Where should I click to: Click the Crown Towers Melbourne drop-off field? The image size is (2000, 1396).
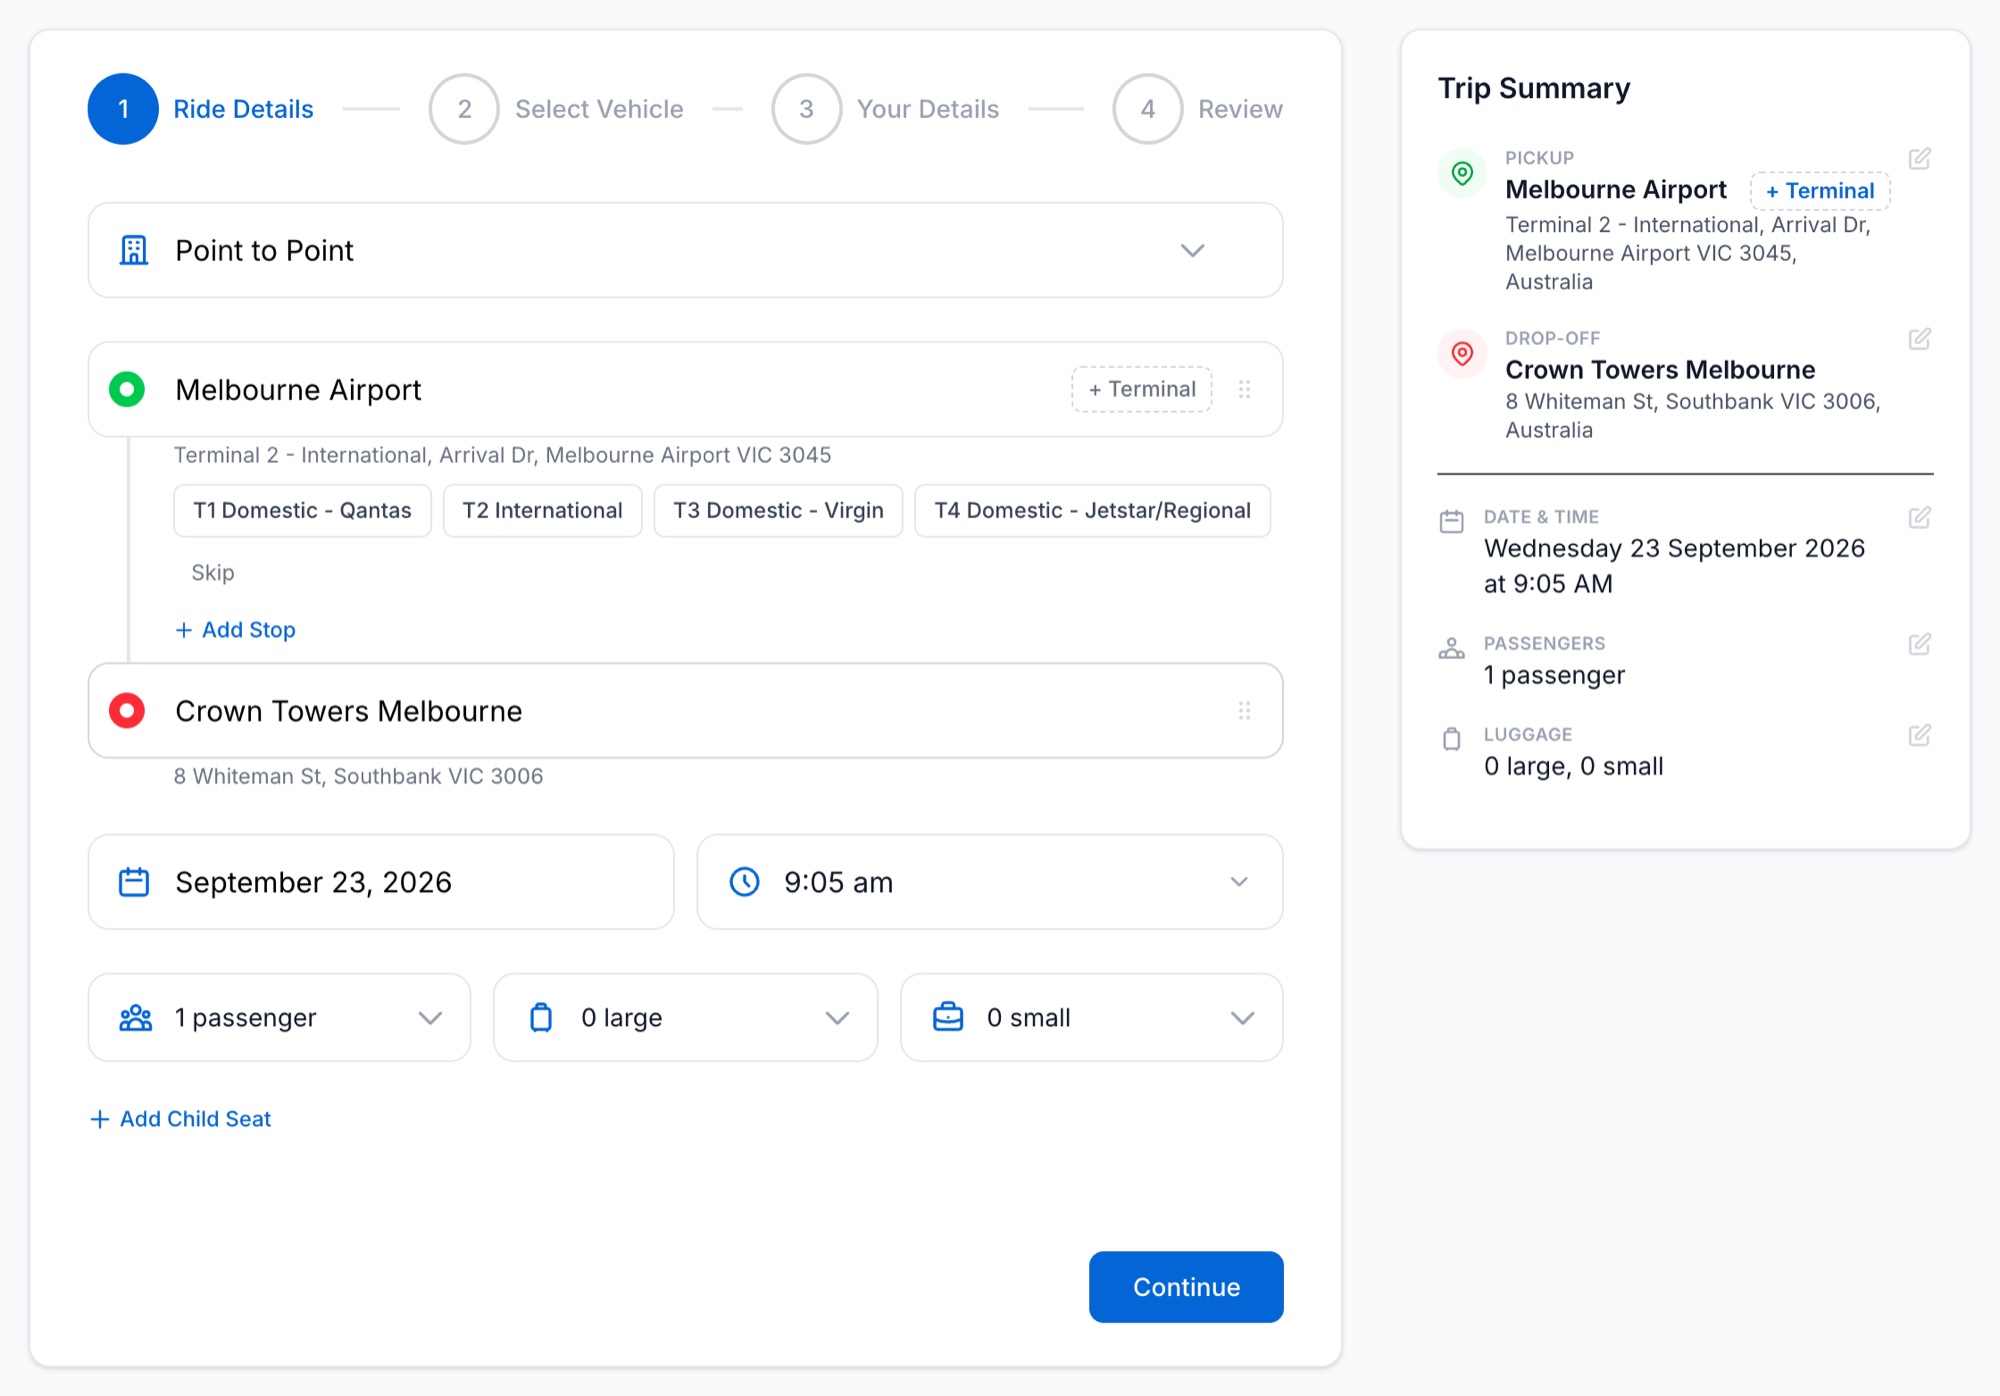tap(685, 710)
